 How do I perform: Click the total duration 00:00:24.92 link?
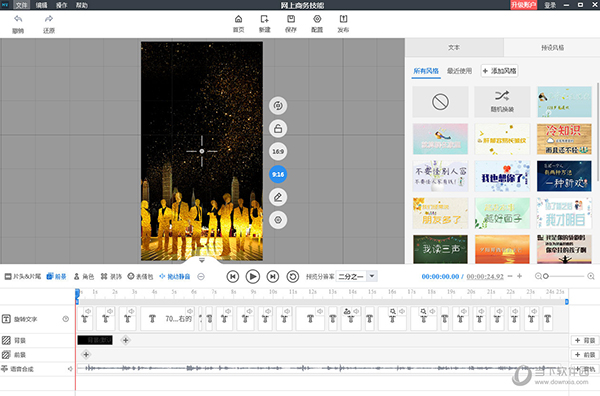pos(485,276)
